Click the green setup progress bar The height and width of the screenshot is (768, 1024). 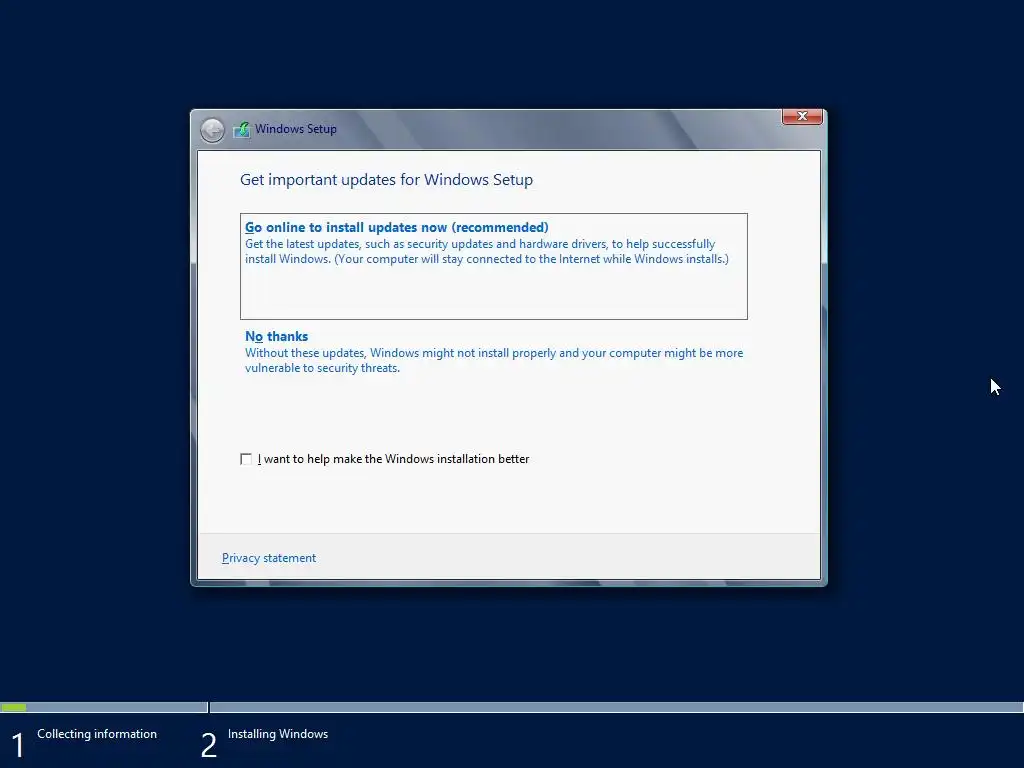coord(14,707)
